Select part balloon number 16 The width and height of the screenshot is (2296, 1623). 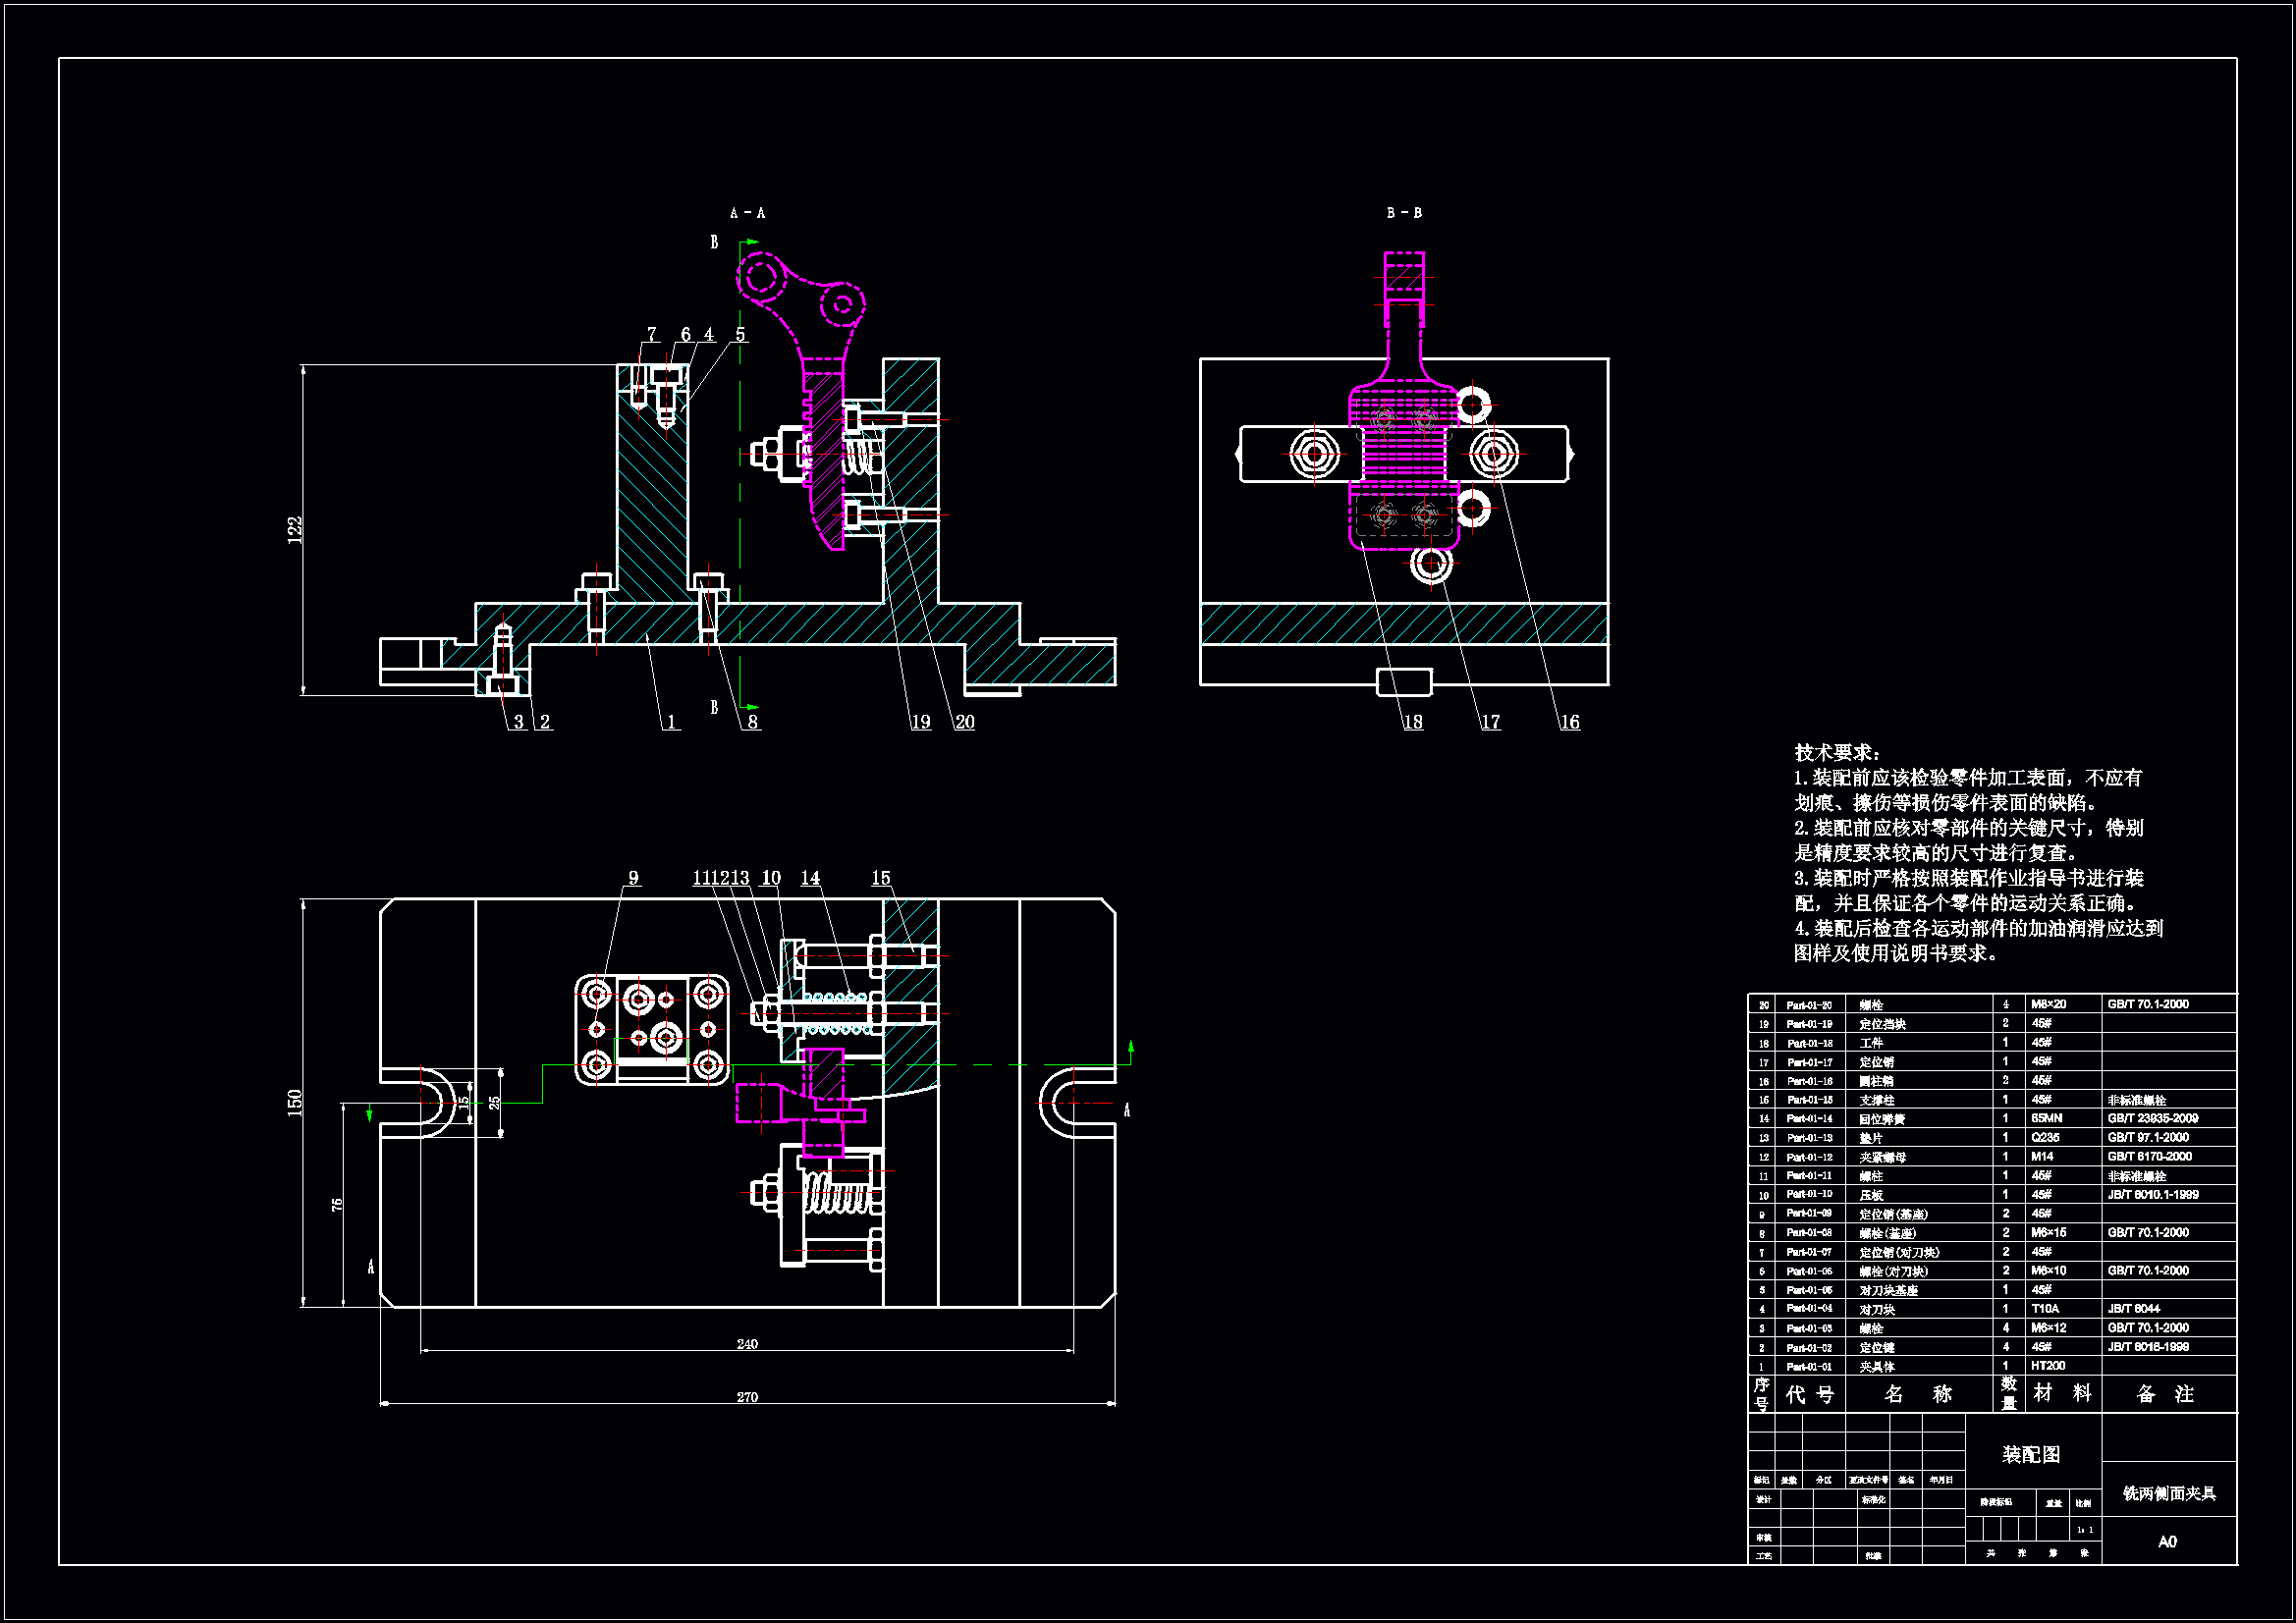(x=1570, y=722)
